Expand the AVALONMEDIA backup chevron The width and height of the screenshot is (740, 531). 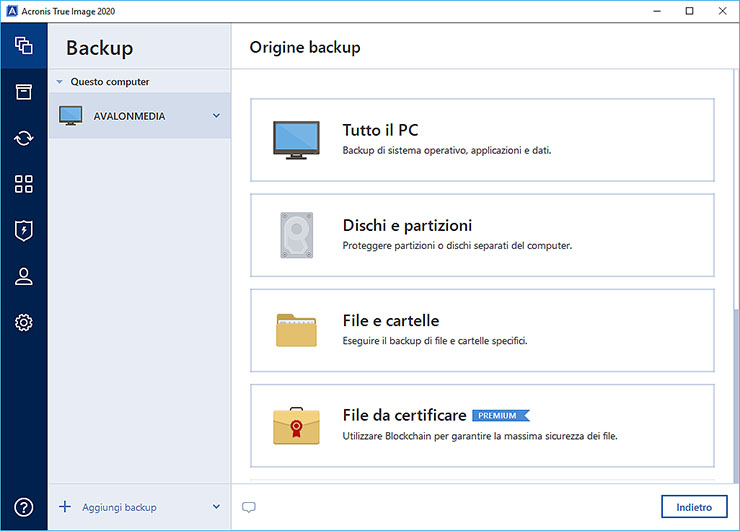216,116
